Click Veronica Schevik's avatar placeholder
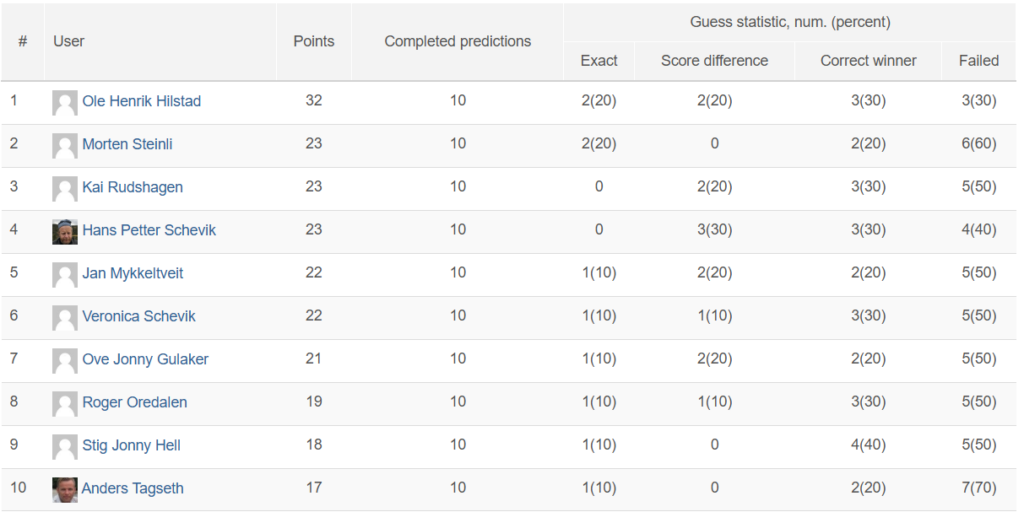Screen dimensions: 1024x512 [x=65, y=317]
